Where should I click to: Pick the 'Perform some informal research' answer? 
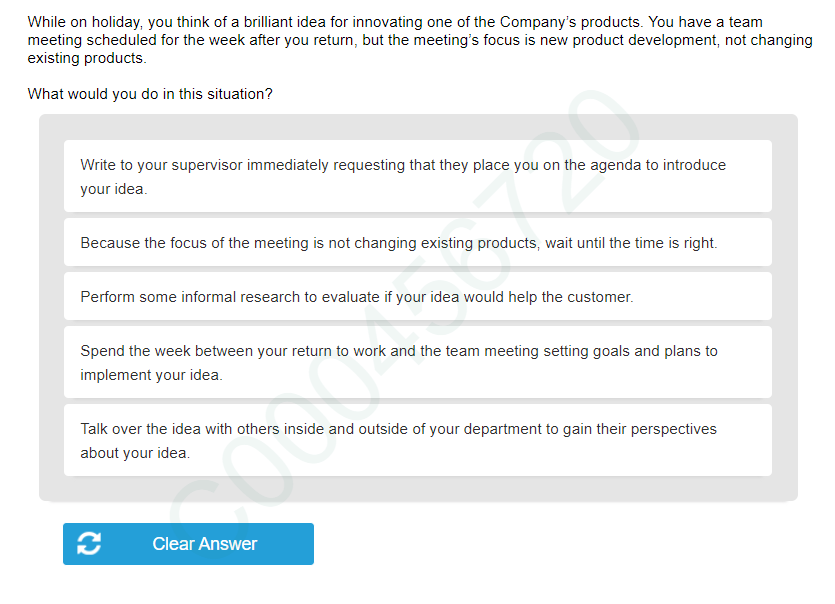pyautogui.click(x=417, y=297)
